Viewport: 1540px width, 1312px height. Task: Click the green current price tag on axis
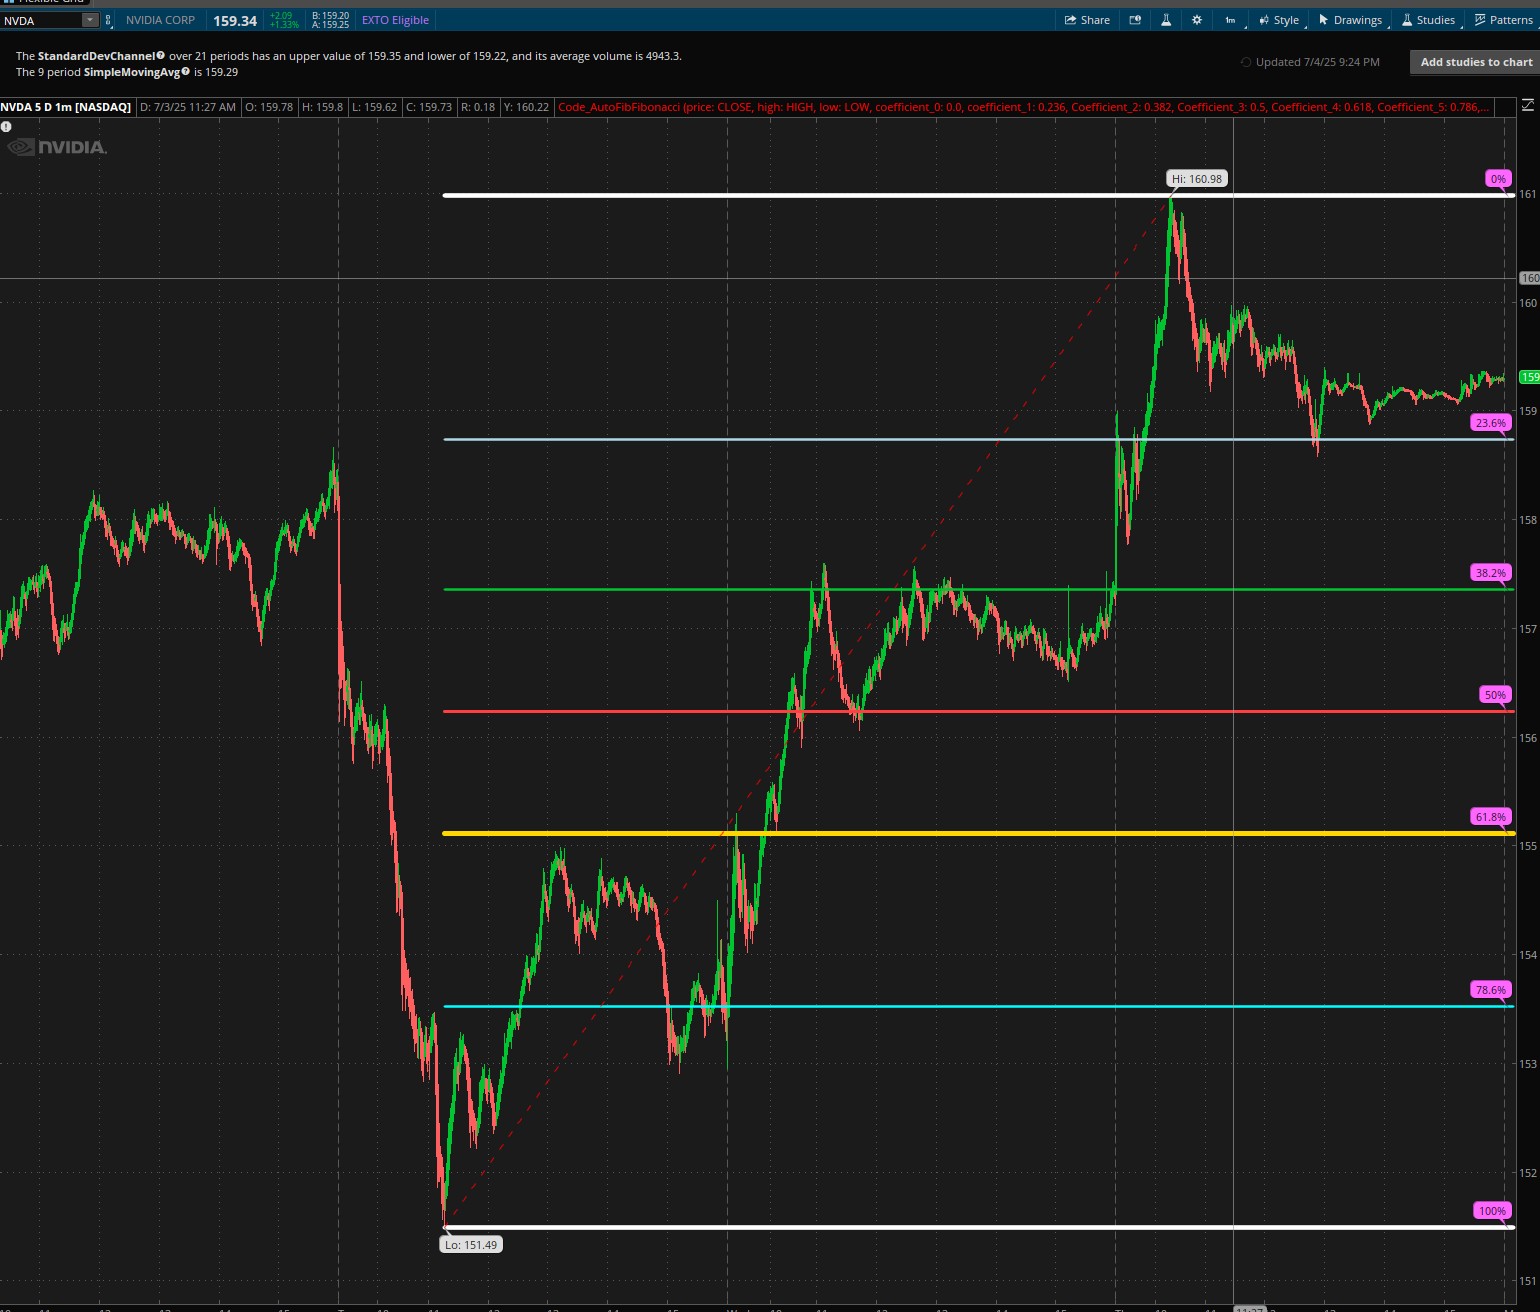[1529, 377]
